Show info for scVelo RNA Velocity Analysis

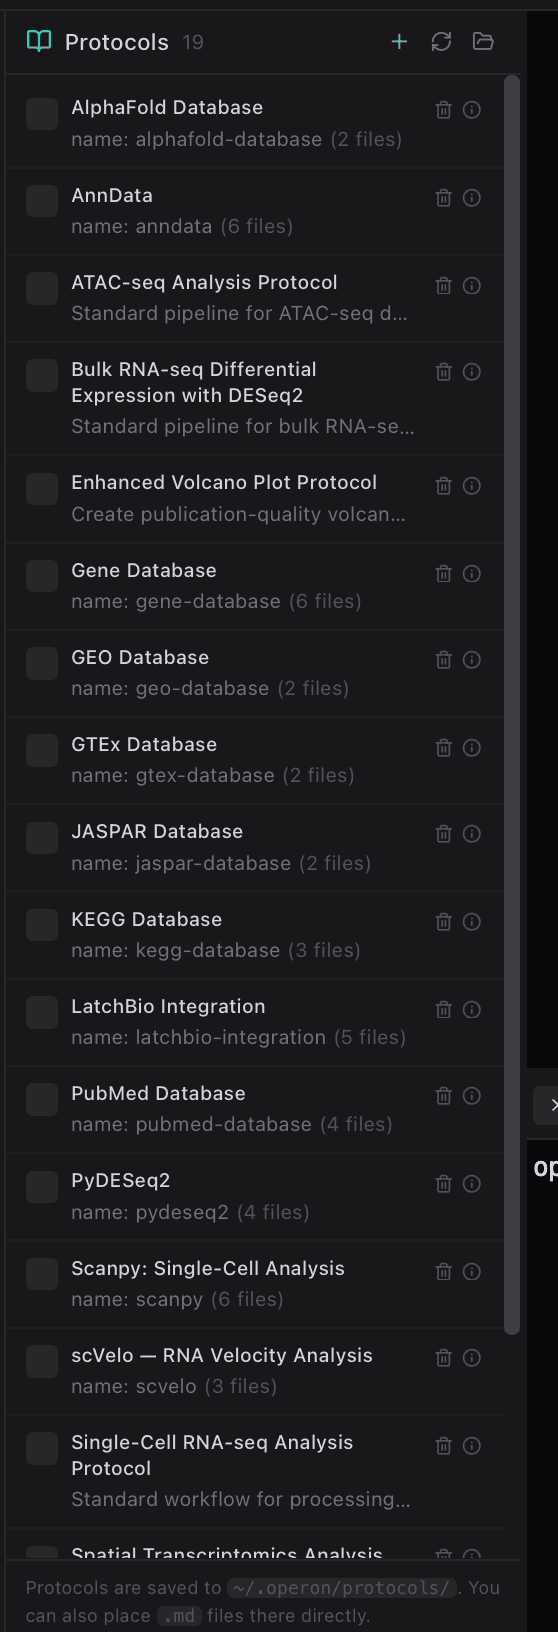tap(472, 1358)
